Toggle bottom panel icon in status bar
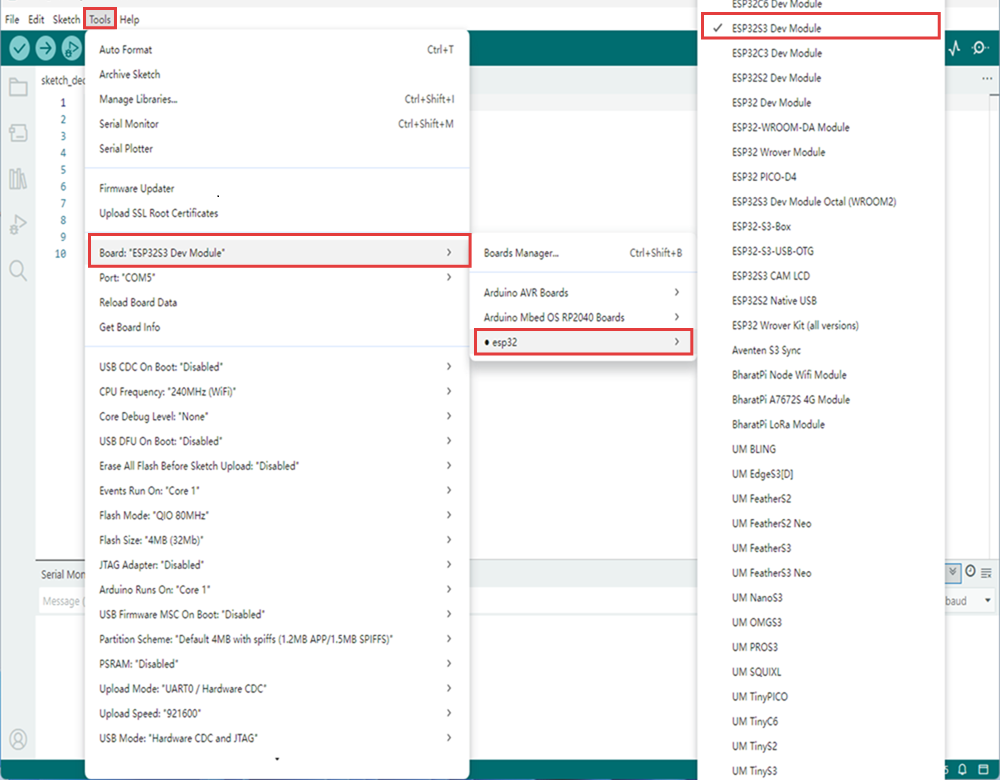The height and width of the screenshot is (780, 1000). [x=984, y=769]
